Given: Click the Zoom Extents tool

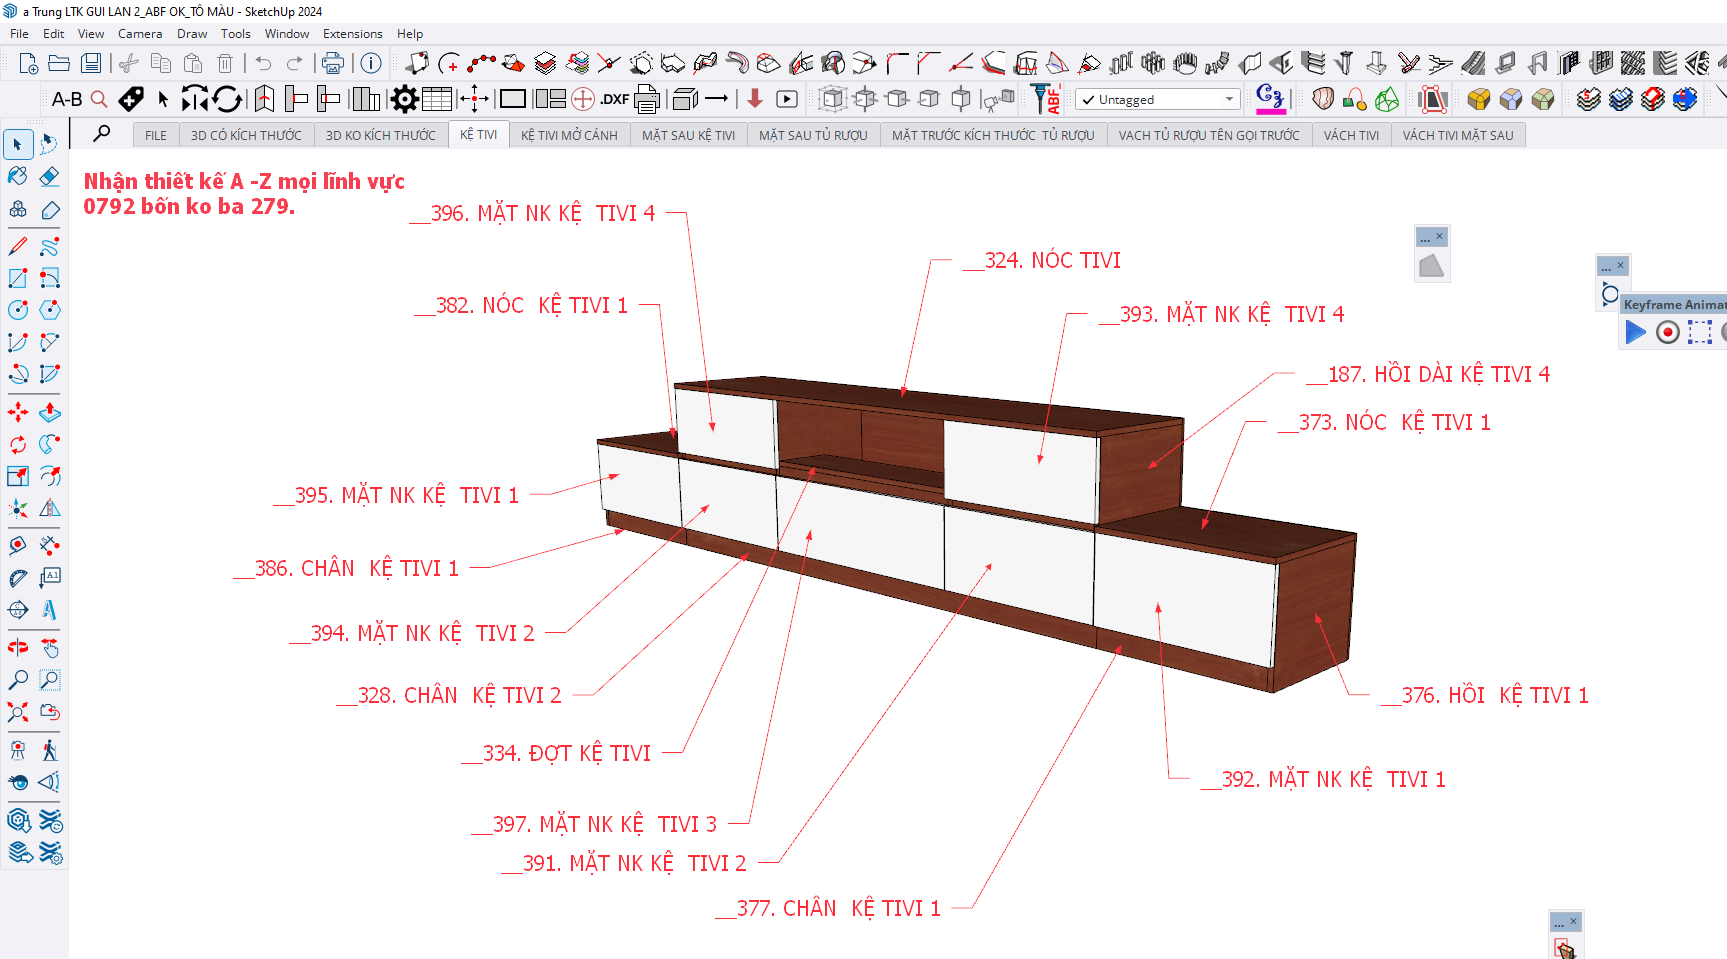Looking at the screenshot, I should [x=18, y=712].
